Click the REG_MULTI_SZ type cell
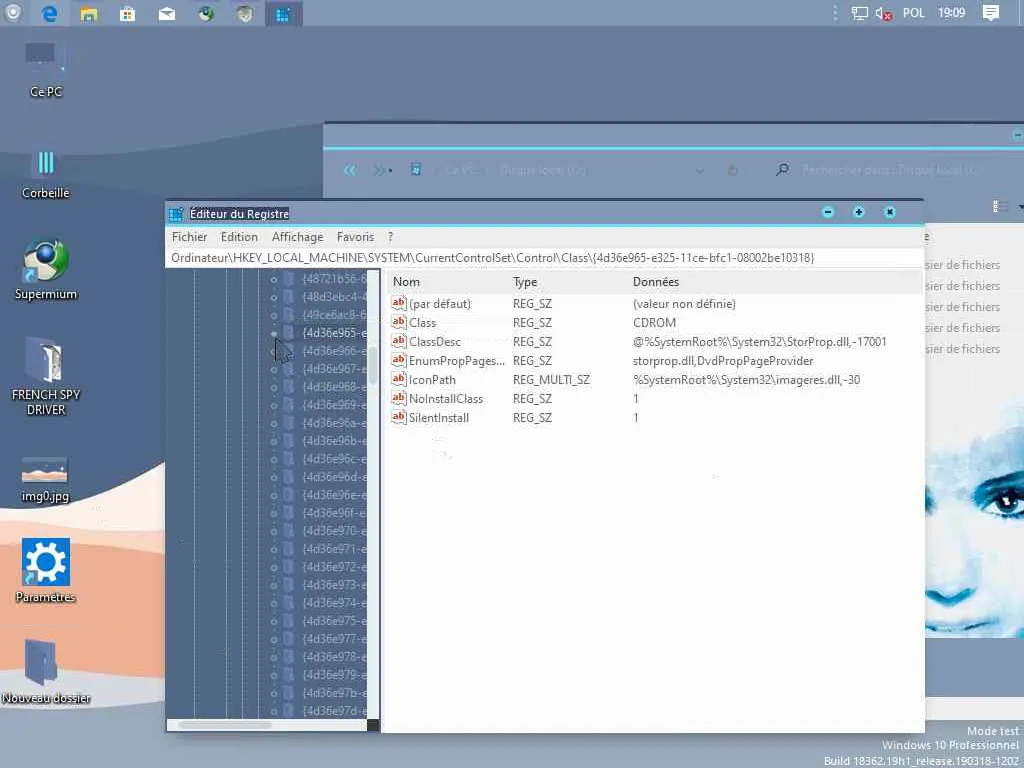Image resolution: width=1024 pixels, height=768 pixels. tap(551, 379)
